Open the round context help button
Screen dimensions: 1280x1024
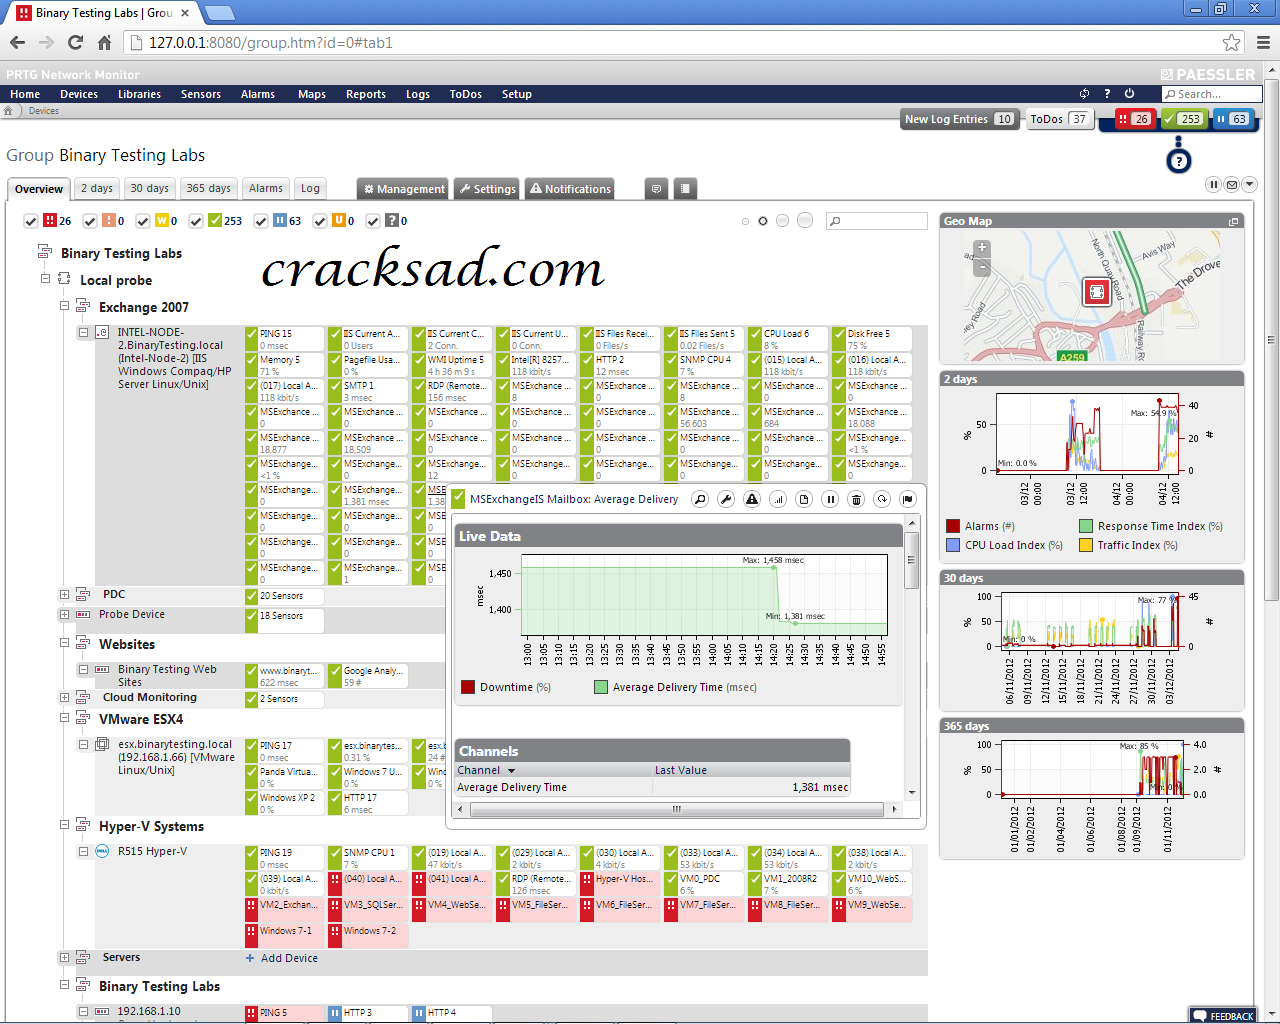1179,161
